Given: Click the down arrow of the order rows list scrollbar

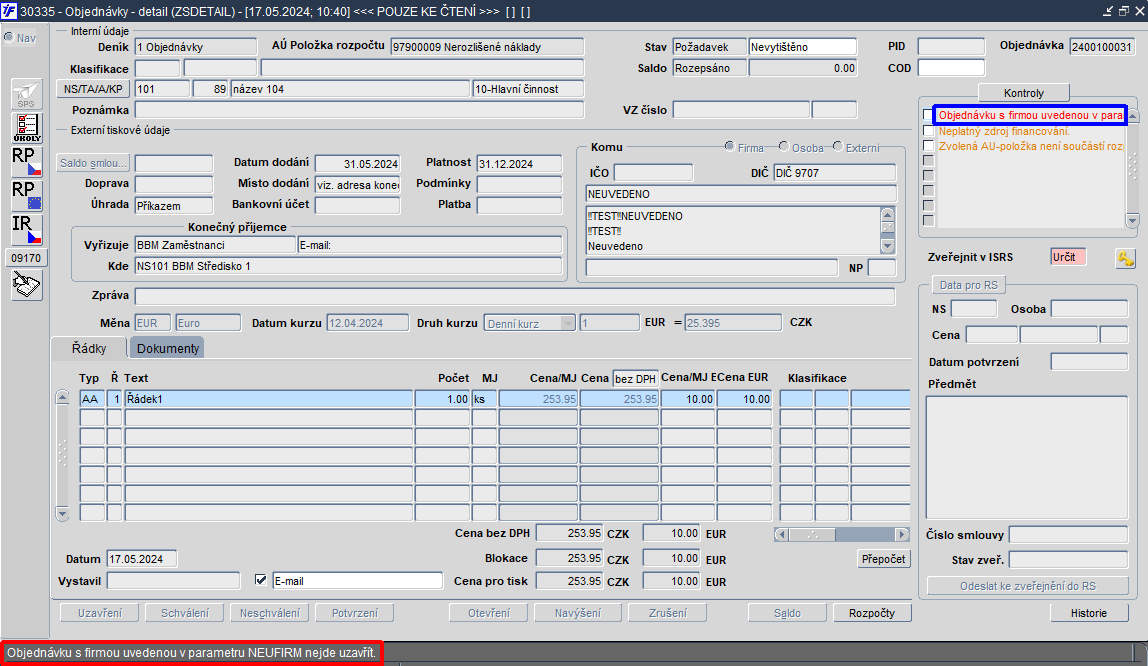Looking at the screenshot, I should pyautogui.click(x=62, y=513).
